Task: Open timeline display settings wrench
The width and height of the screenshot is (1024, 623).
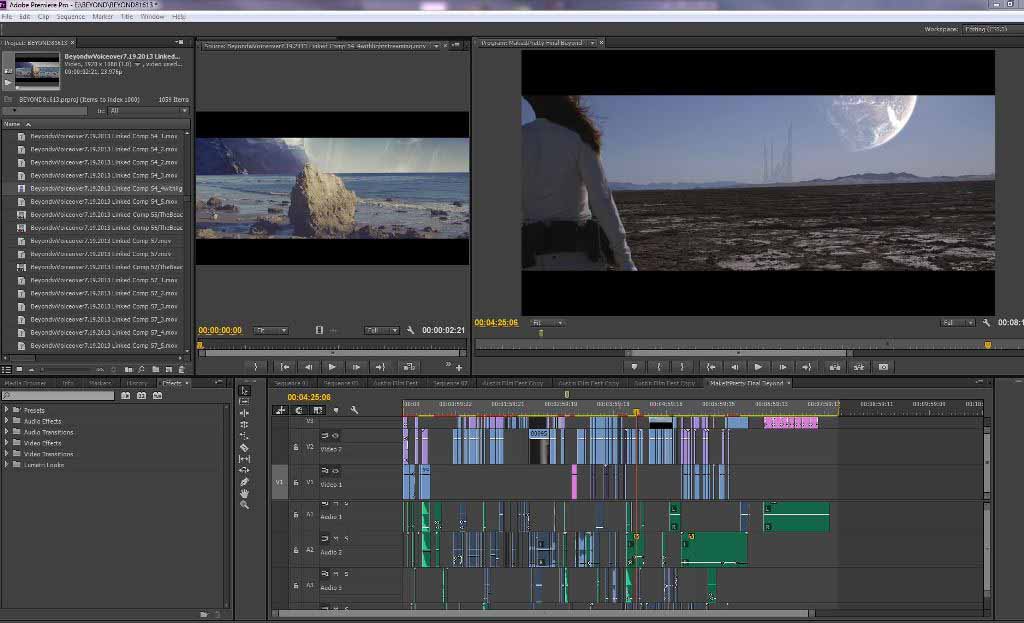Action: click(x=354, y=410)
